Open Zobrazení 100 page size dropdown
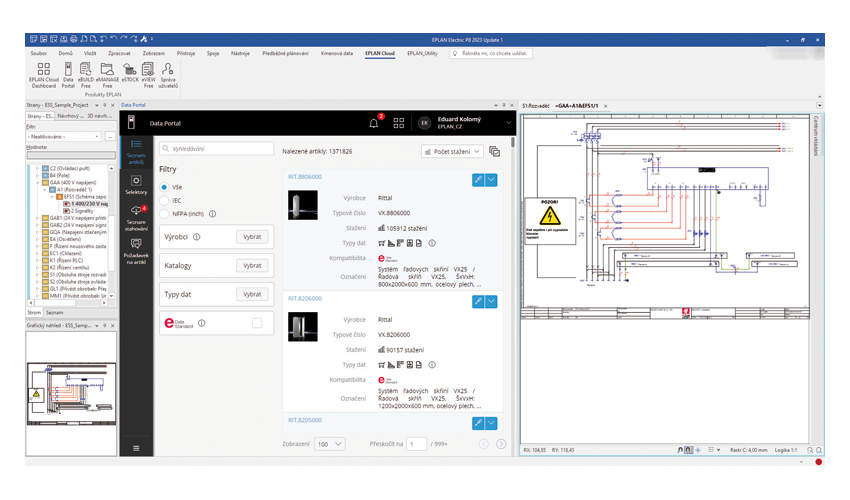Screen dimensions: 850x500 (330, 444)
